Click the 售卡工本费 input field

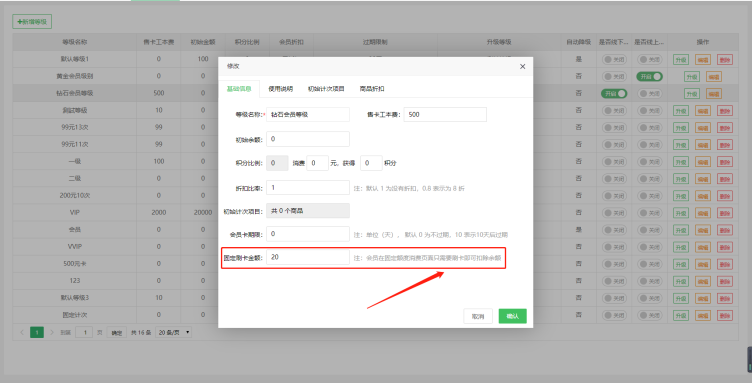click(445, 115)
